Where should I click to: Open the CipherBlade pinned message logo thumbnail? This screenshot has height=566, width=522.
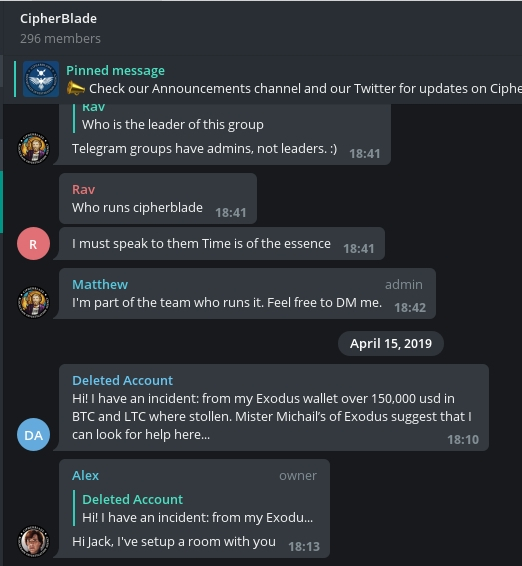[x=41, y=79]
